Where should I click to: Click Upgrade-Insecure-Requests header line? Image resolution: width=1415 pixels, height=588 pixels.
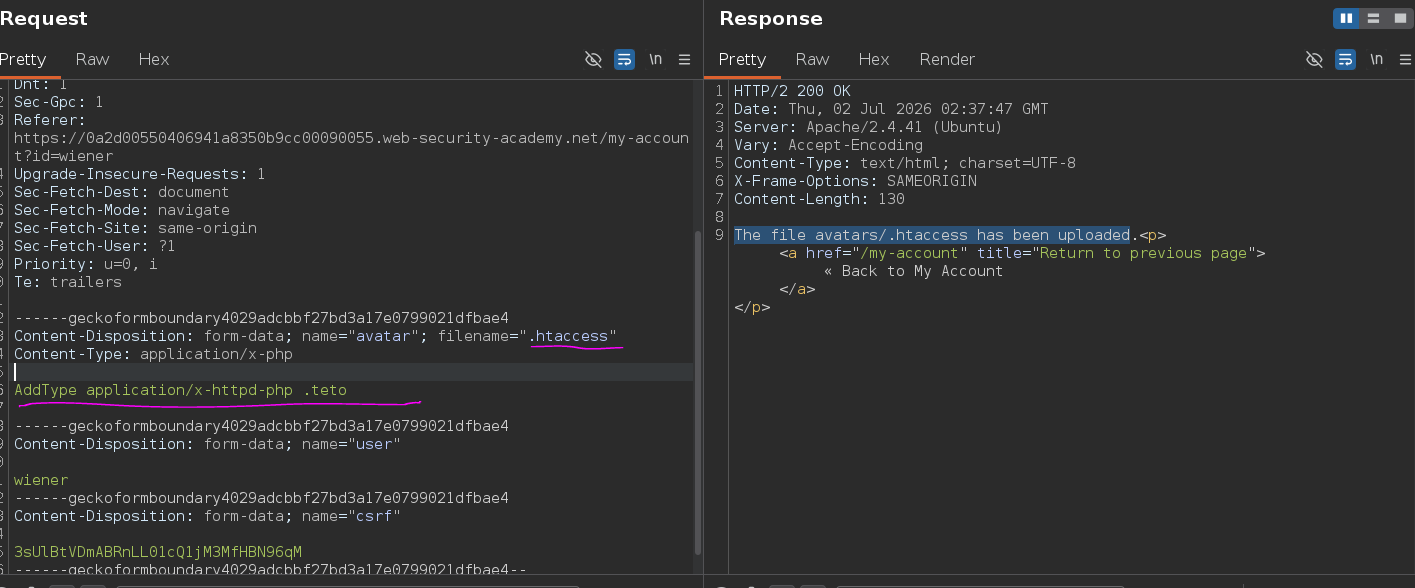click(x=139, y=174)
